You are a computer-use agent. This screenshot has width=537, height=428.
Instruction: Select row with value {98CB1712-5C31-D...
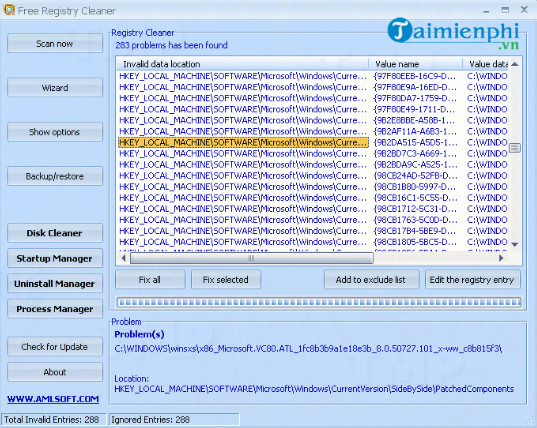pos(312,209)
